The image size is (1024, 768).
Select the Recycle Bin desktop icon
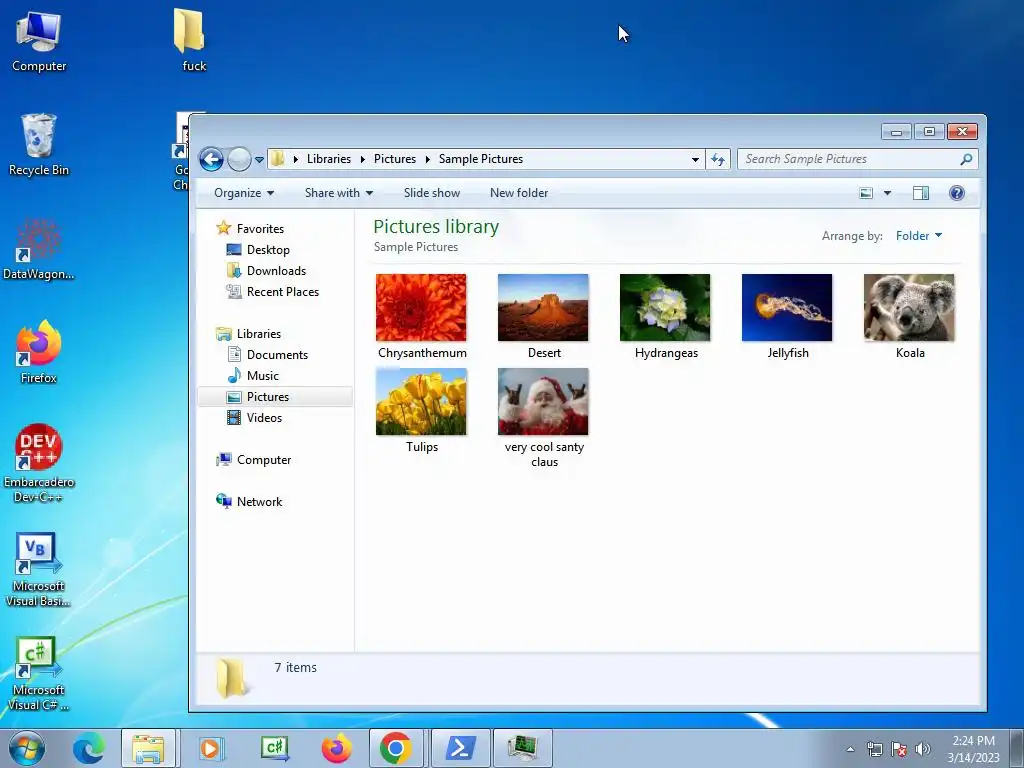click(39, 145)
